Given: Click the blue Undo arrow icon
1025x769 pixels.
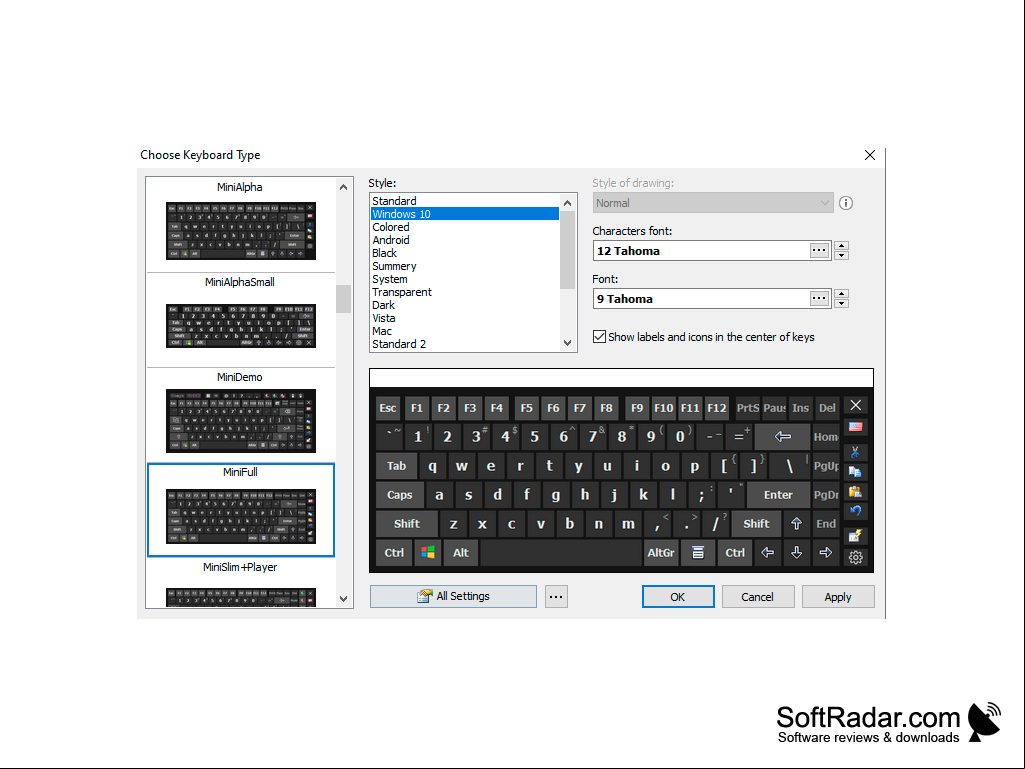Looking at the screenshot, I should click(855, 511).
